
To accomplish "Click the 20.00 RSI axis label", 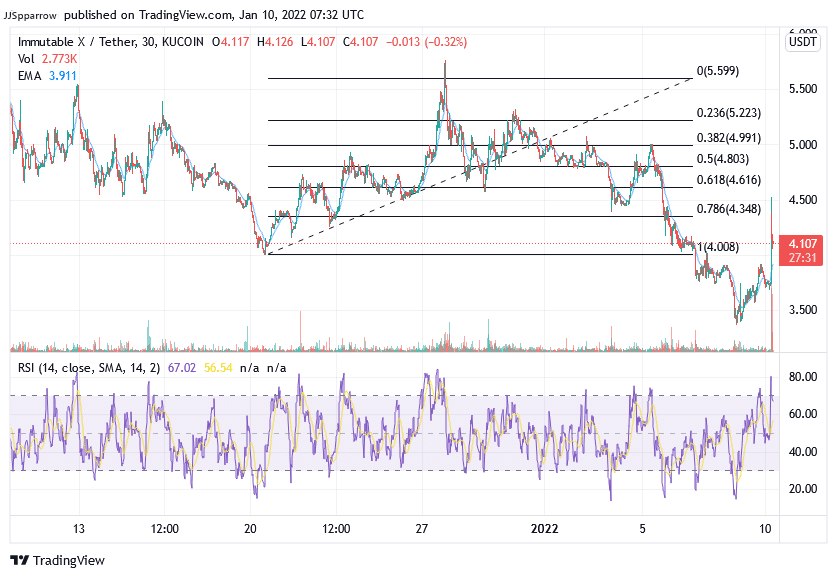I will [x=803, y=489].
